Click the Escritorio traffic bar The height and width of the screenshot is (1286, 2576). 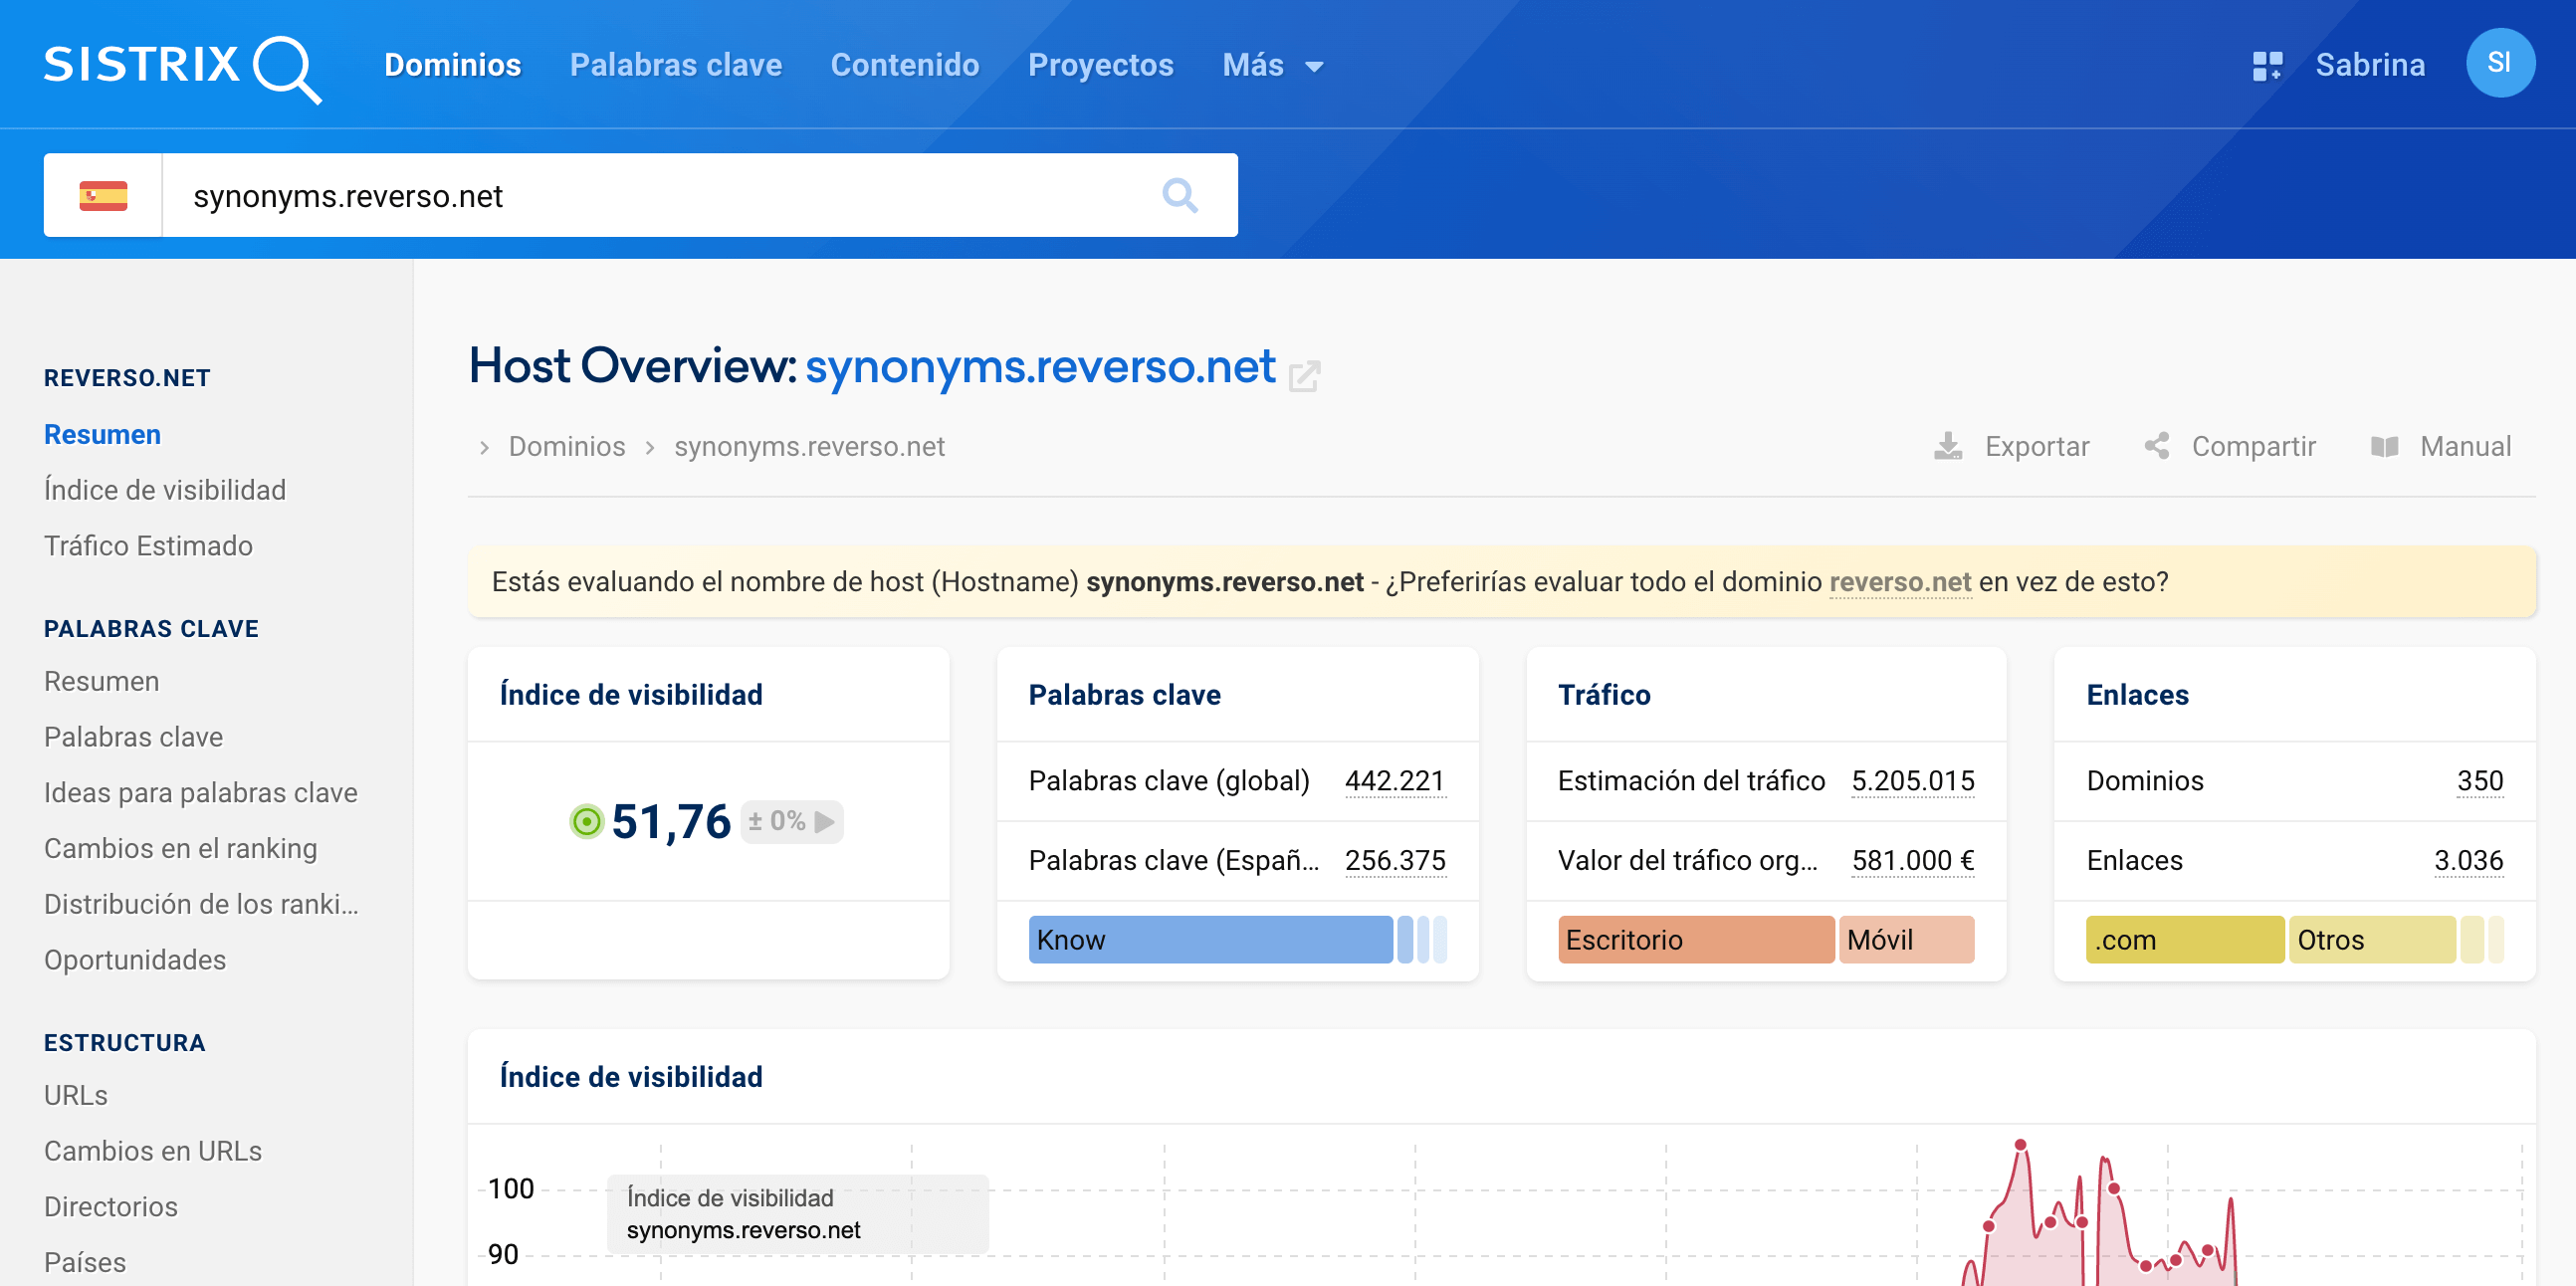(1694, 939)
